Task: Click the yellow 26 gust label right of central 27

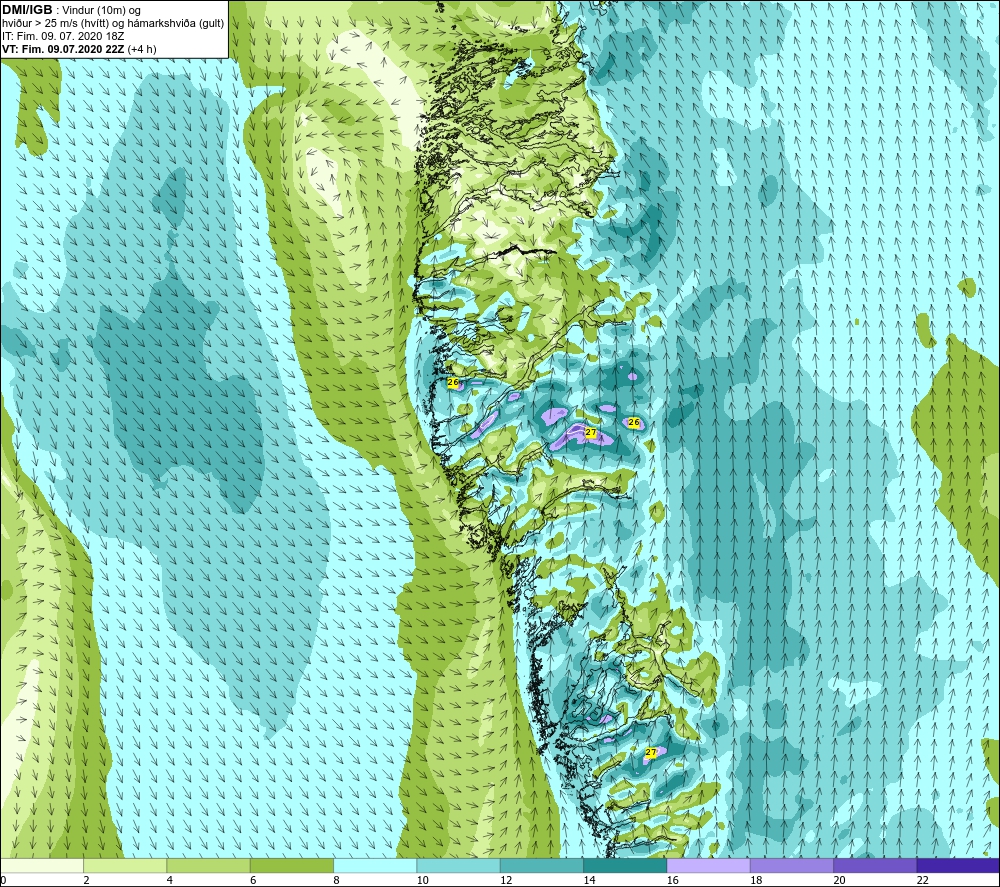Action: (x=633, y=422)
